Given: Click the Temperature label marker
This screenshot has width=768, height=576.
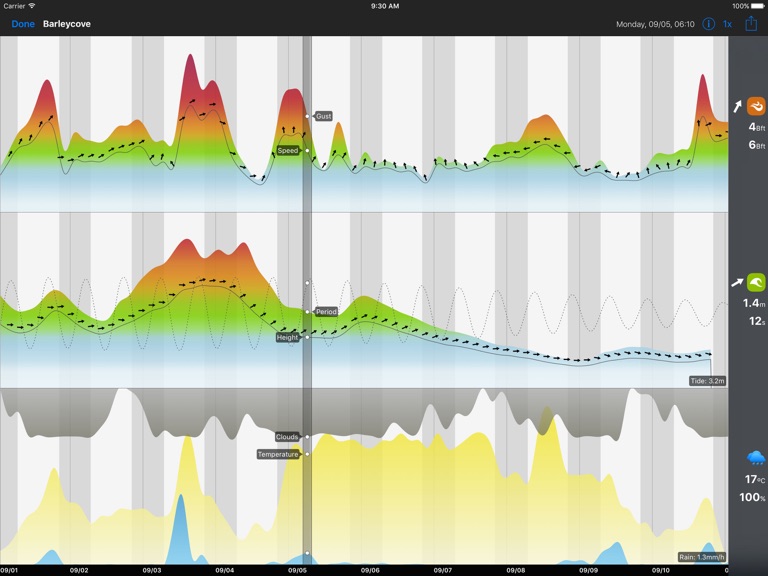Looking at the screenshot, I should point(278,454).
